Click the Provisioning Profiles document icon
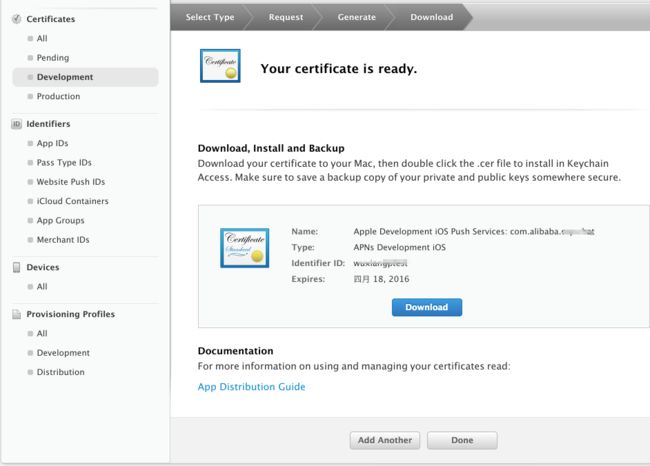Viewport: 650px width, 466px height. pyautogui.click(x=17, y=314)
